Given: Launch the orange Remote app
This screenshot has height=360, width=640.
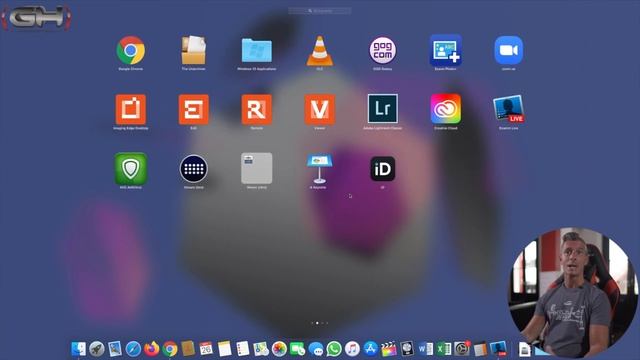Looking at the screenshot, I should (256, 109).
